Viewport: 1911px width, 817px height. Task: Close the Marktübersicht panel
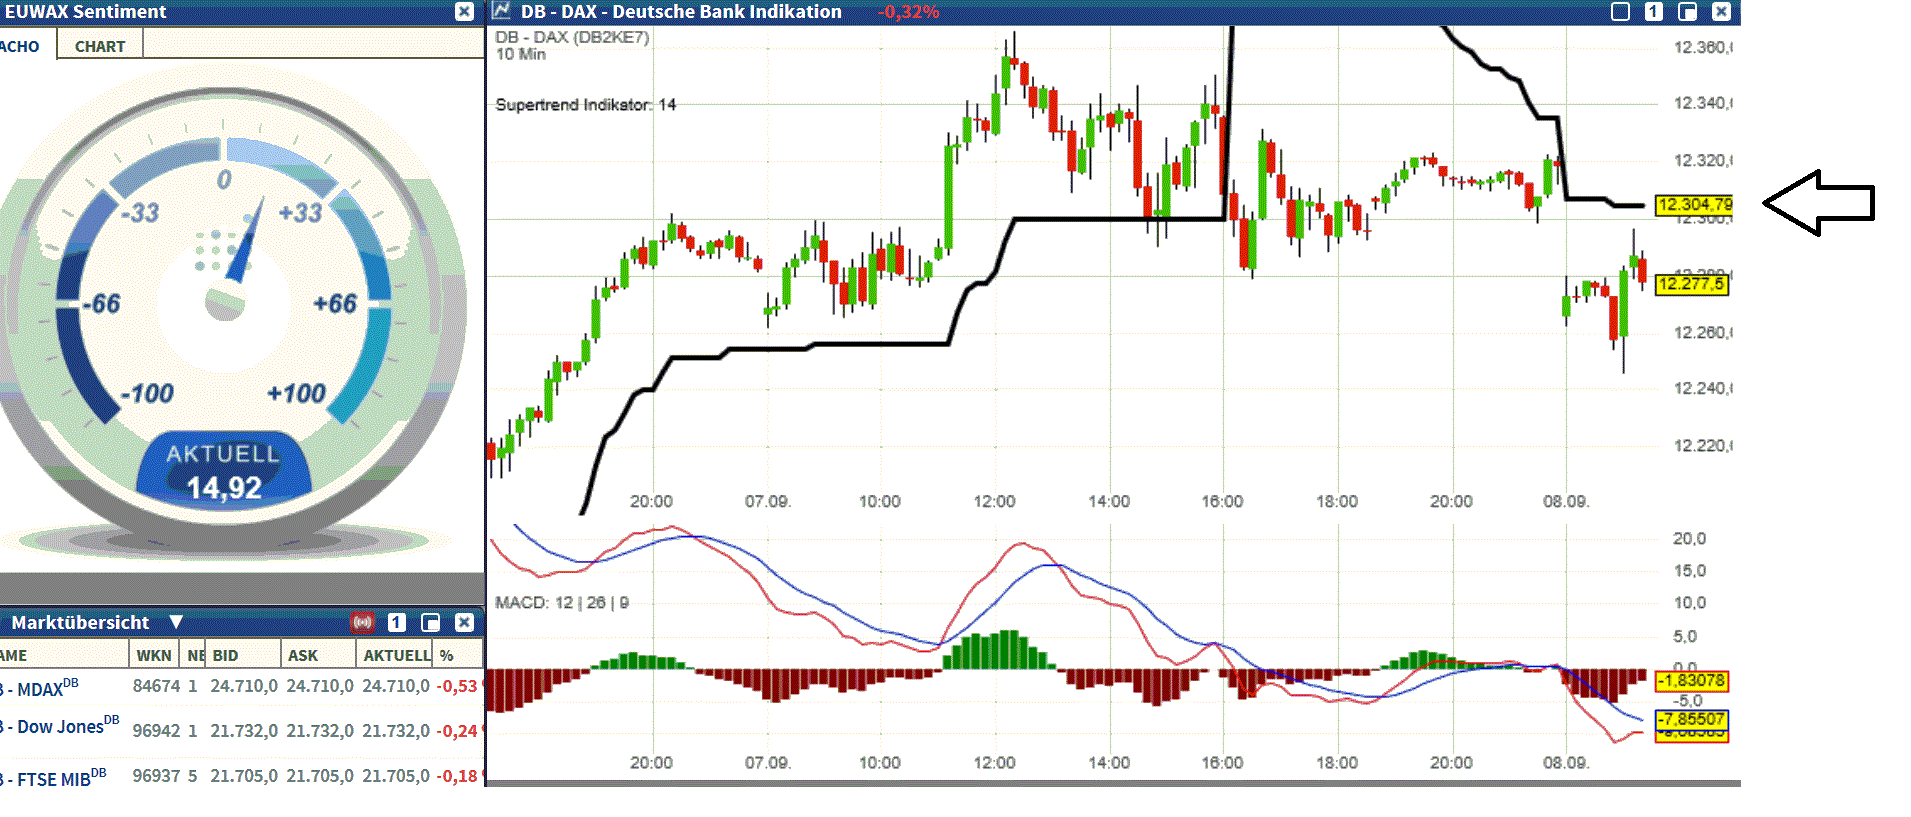coord(464,622)
